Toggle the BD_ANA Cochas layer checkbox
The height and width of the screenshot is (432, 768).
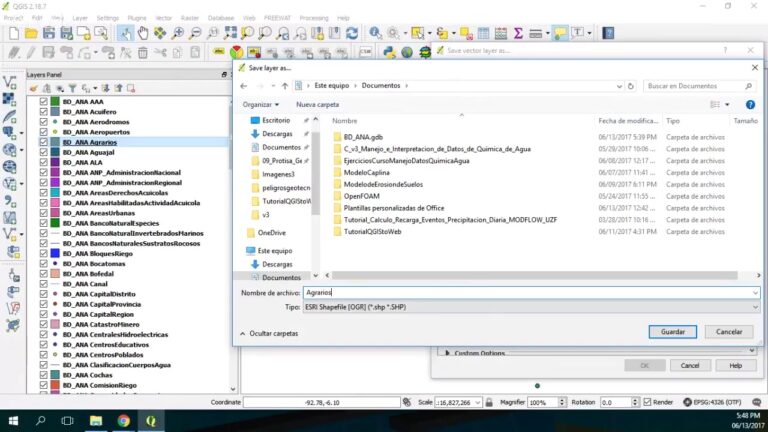click(x=44, y=375)
